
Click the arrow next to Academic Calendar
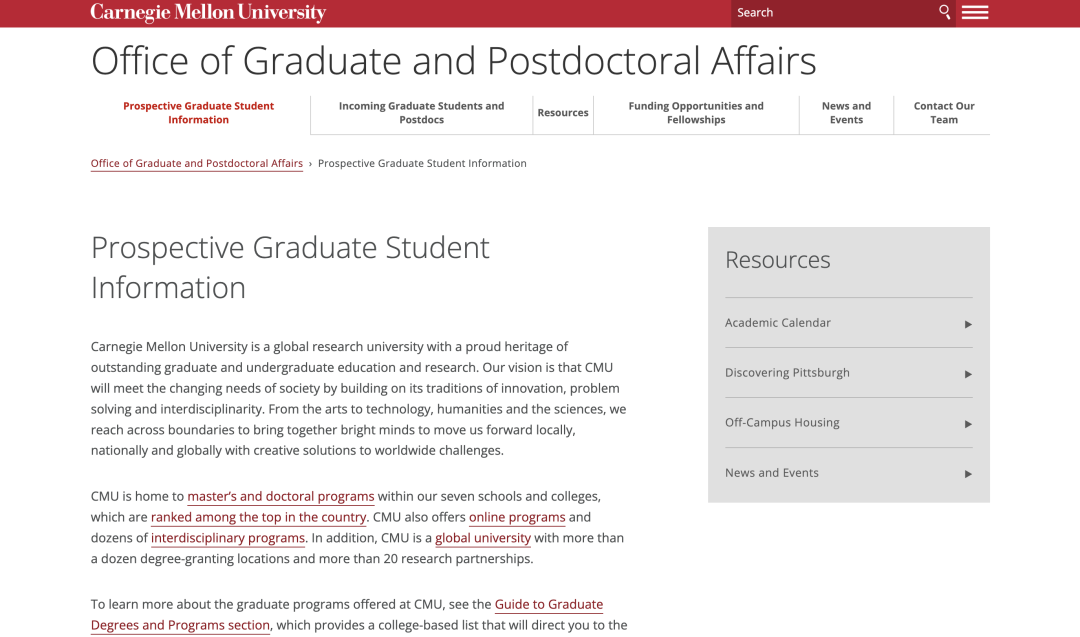coord(968,324)
